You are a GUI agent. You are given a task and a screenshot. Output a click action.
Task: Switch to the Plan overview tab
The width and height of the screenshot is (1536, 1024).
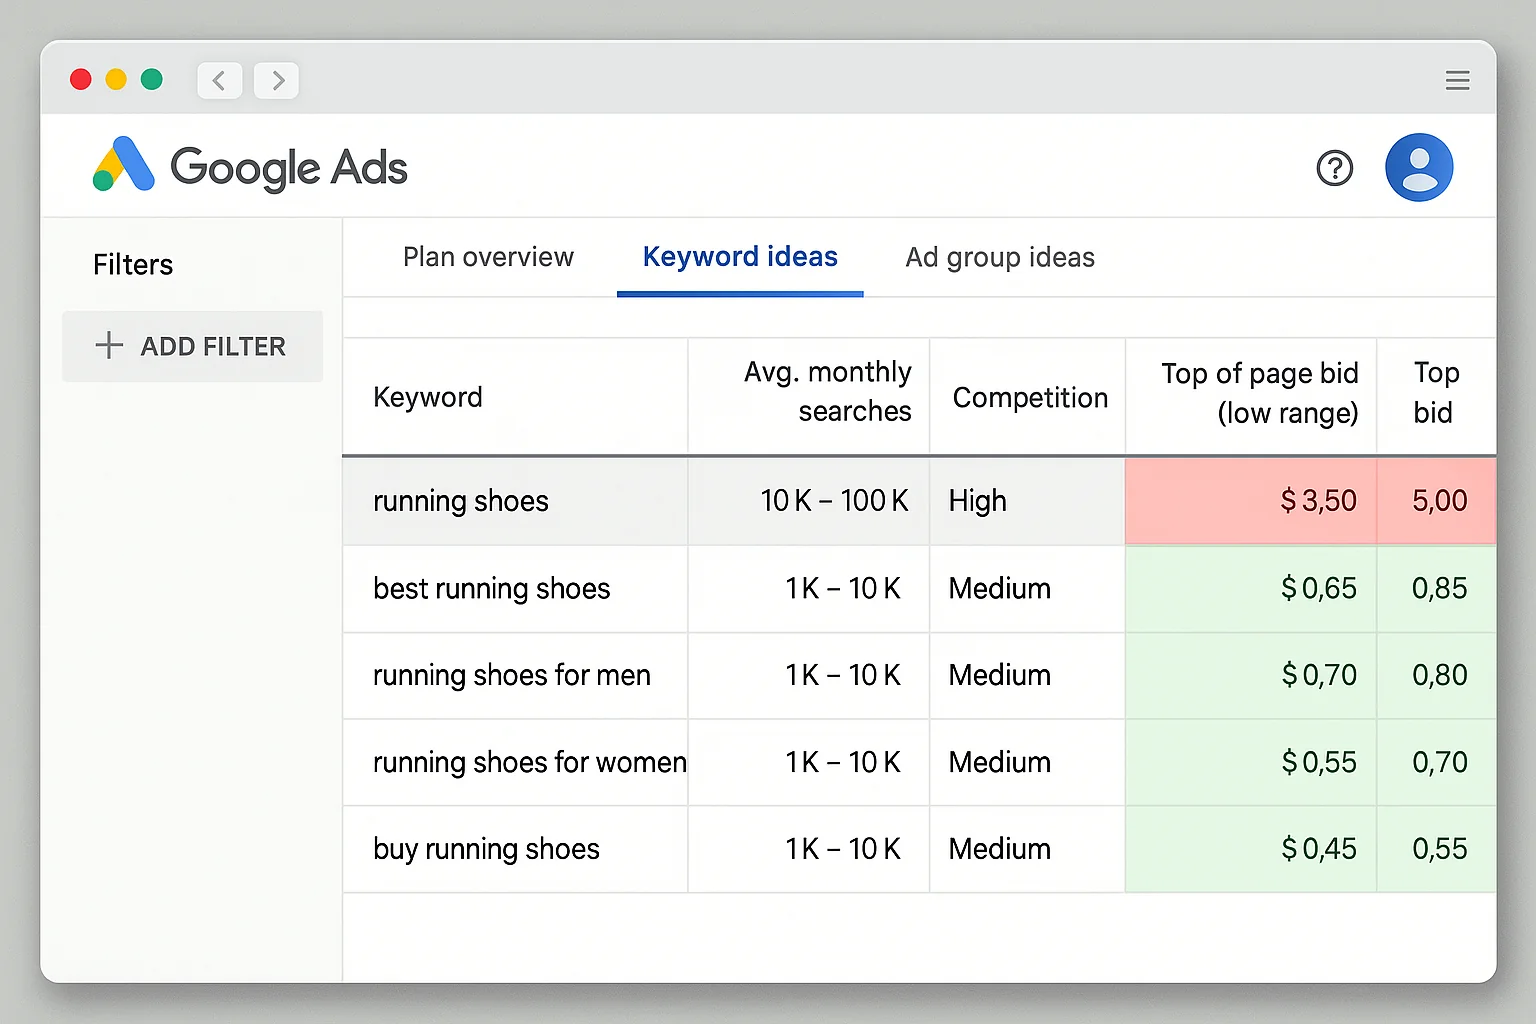point(488,257)
